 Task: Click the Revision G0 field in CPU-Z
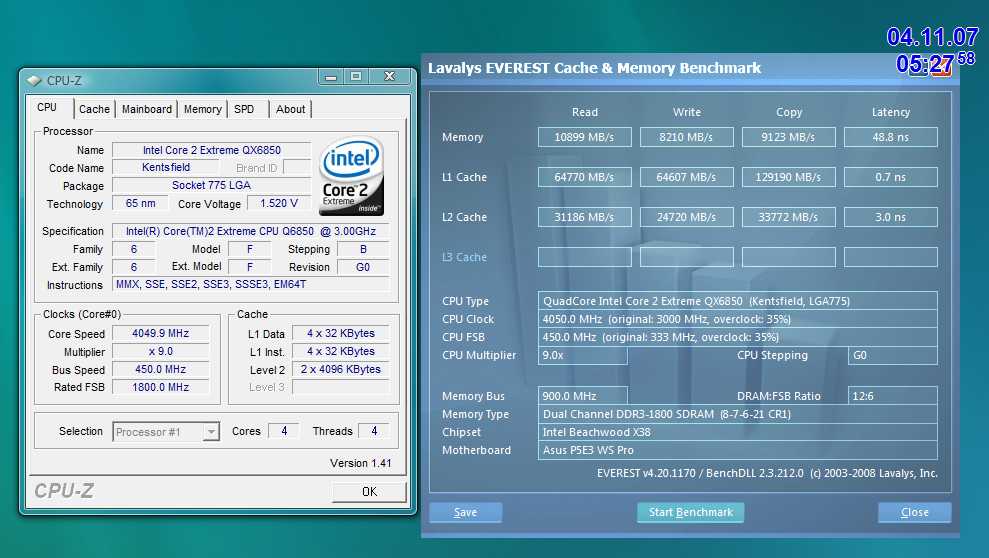point(363,267)
